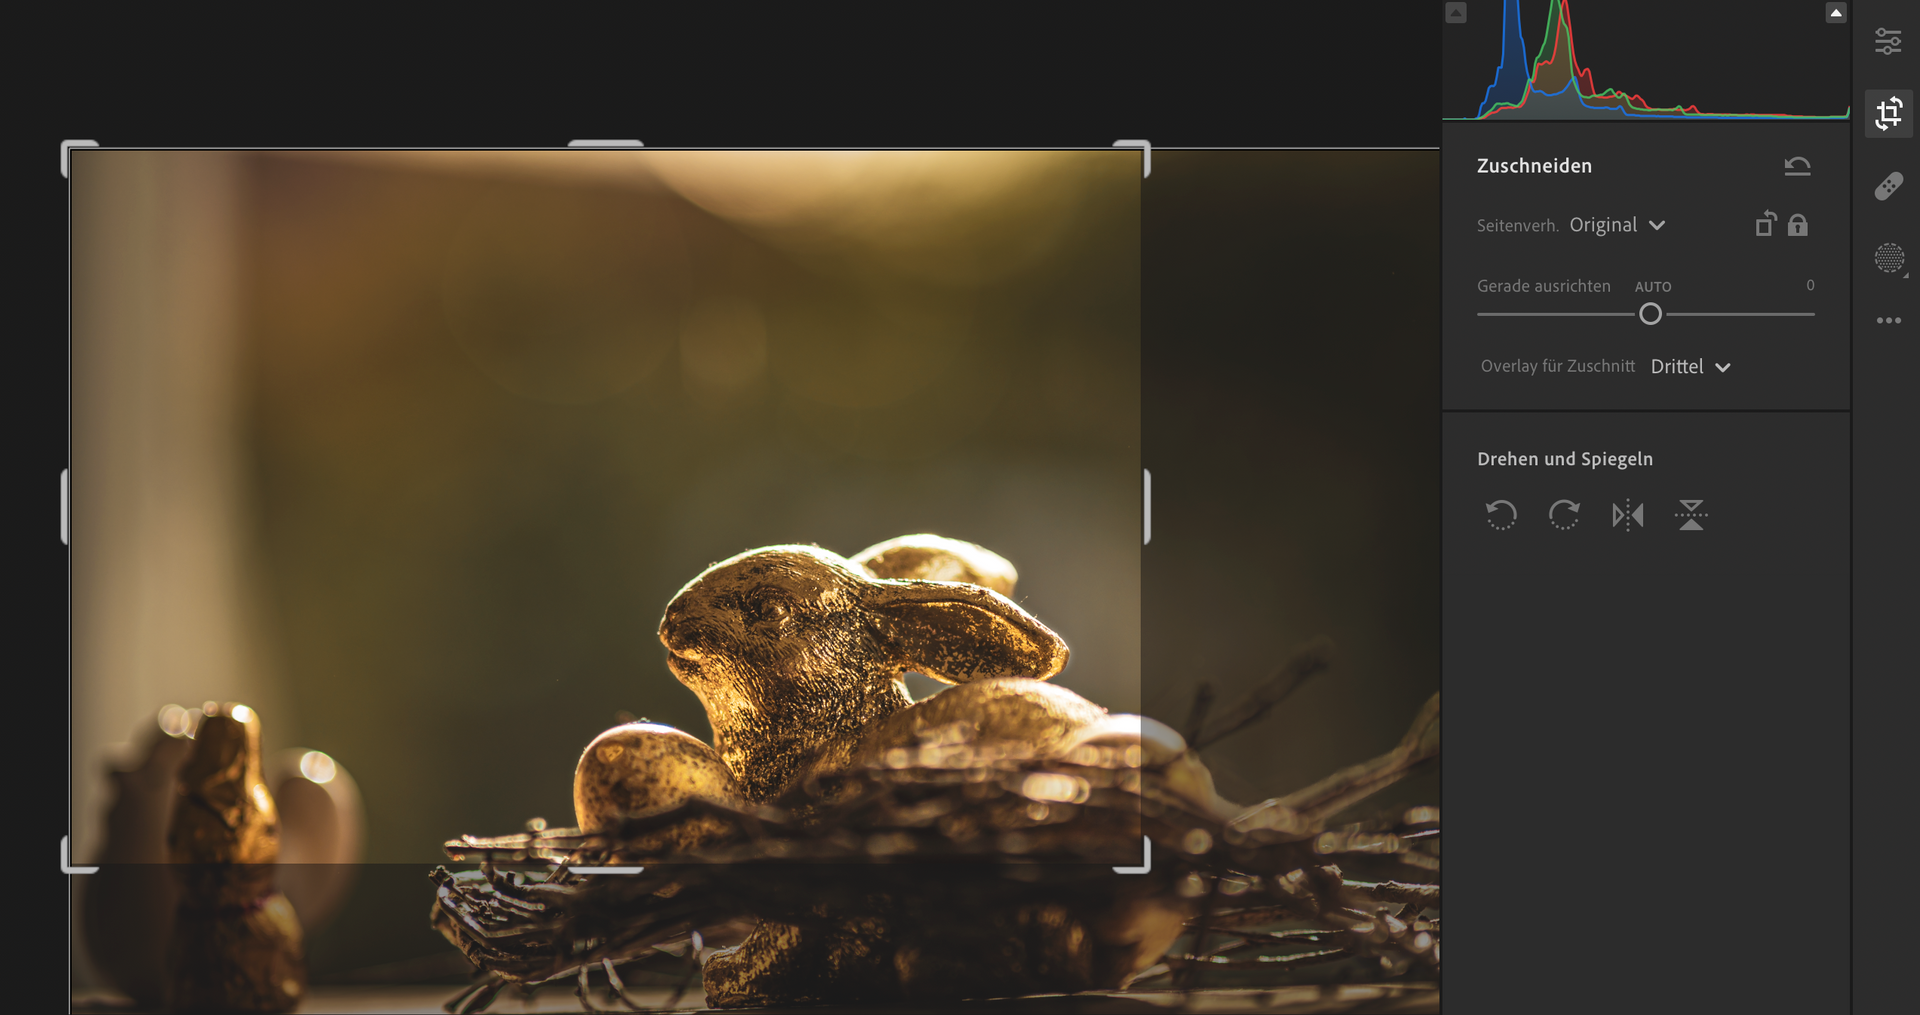The height and width of the screenshot is (1015, 1920).
Task: Click the top edge crop handle
Action: coord(606,145)
